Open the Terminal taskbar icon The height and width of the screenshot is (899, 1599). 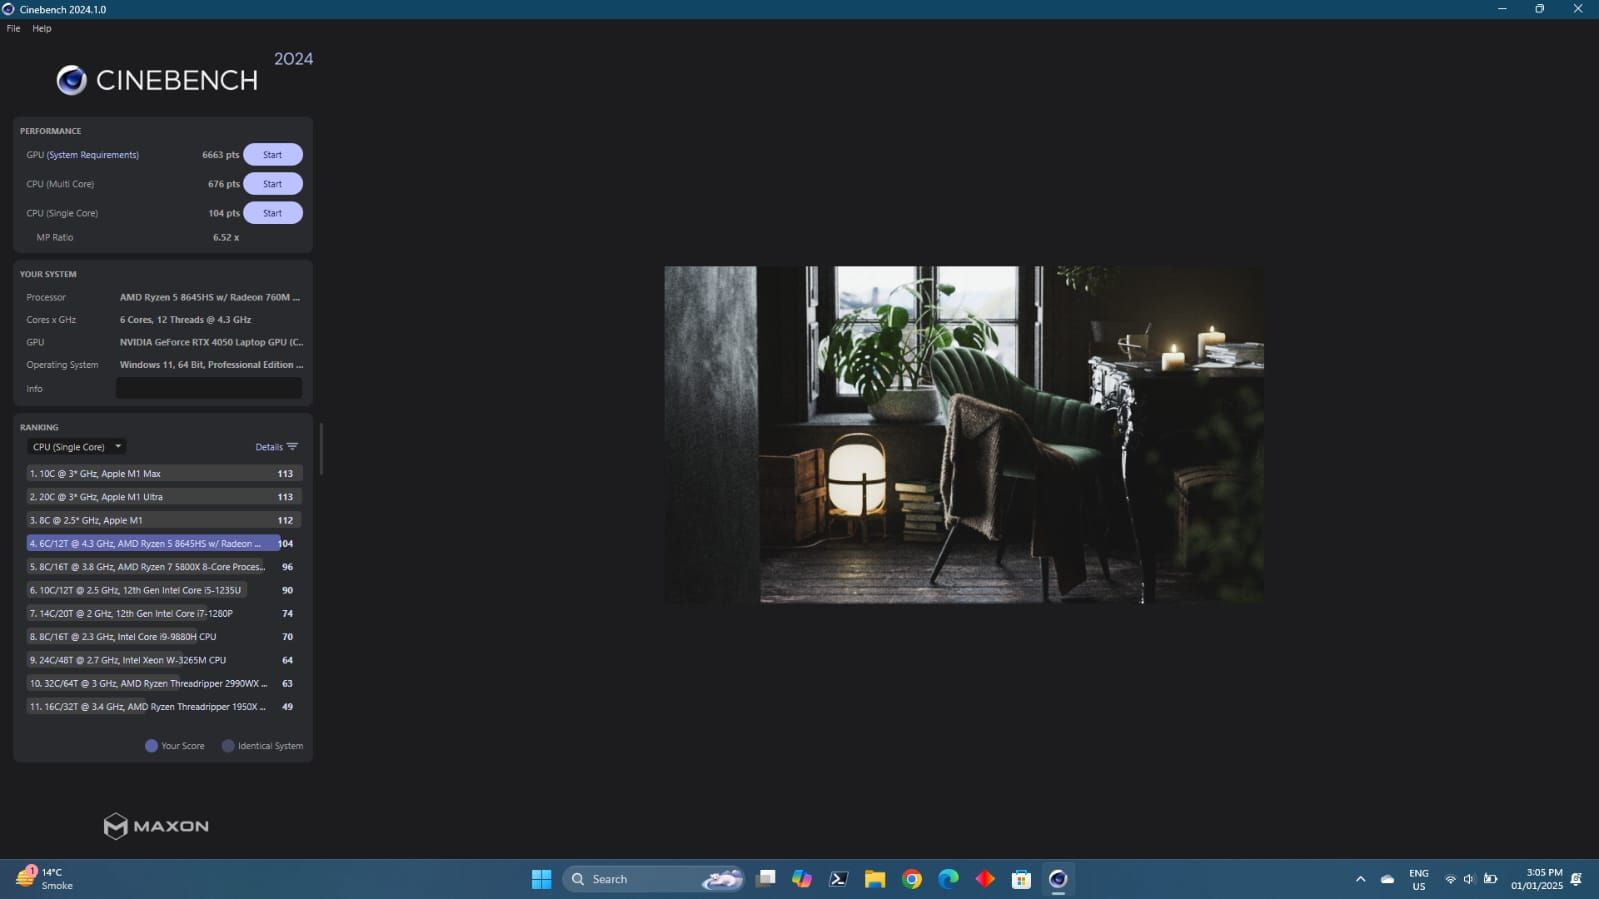[x=838, y=879]
